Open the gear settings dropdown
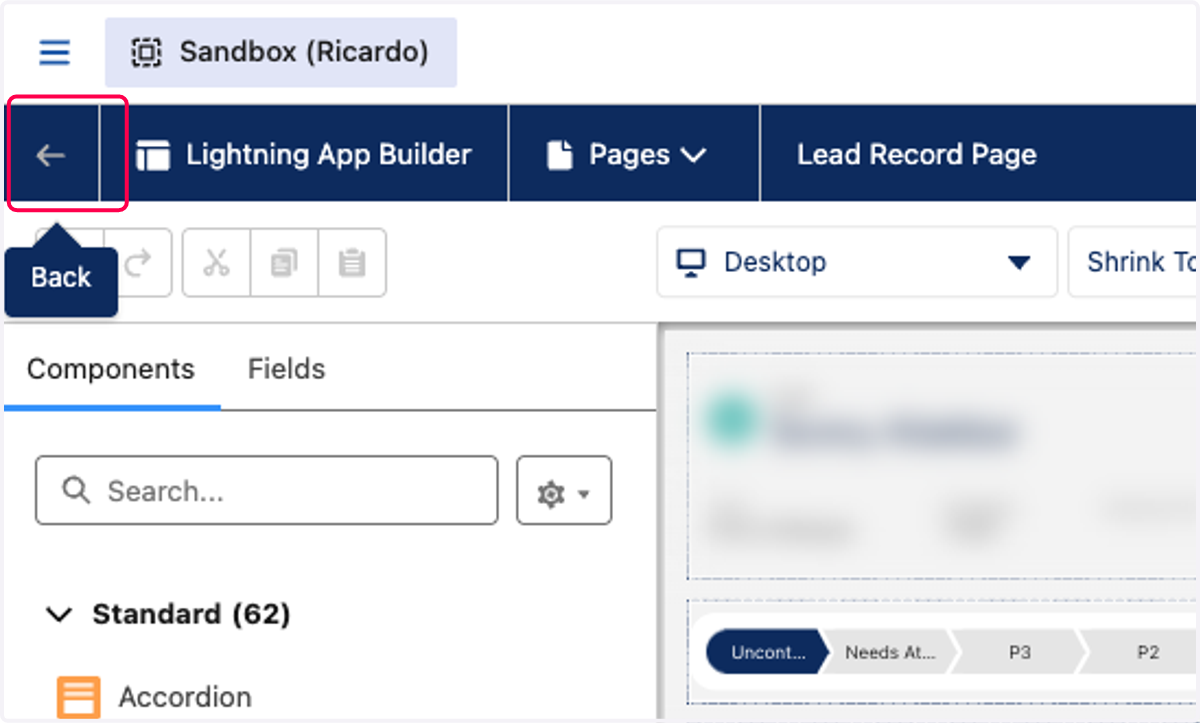 coord(564,490)
